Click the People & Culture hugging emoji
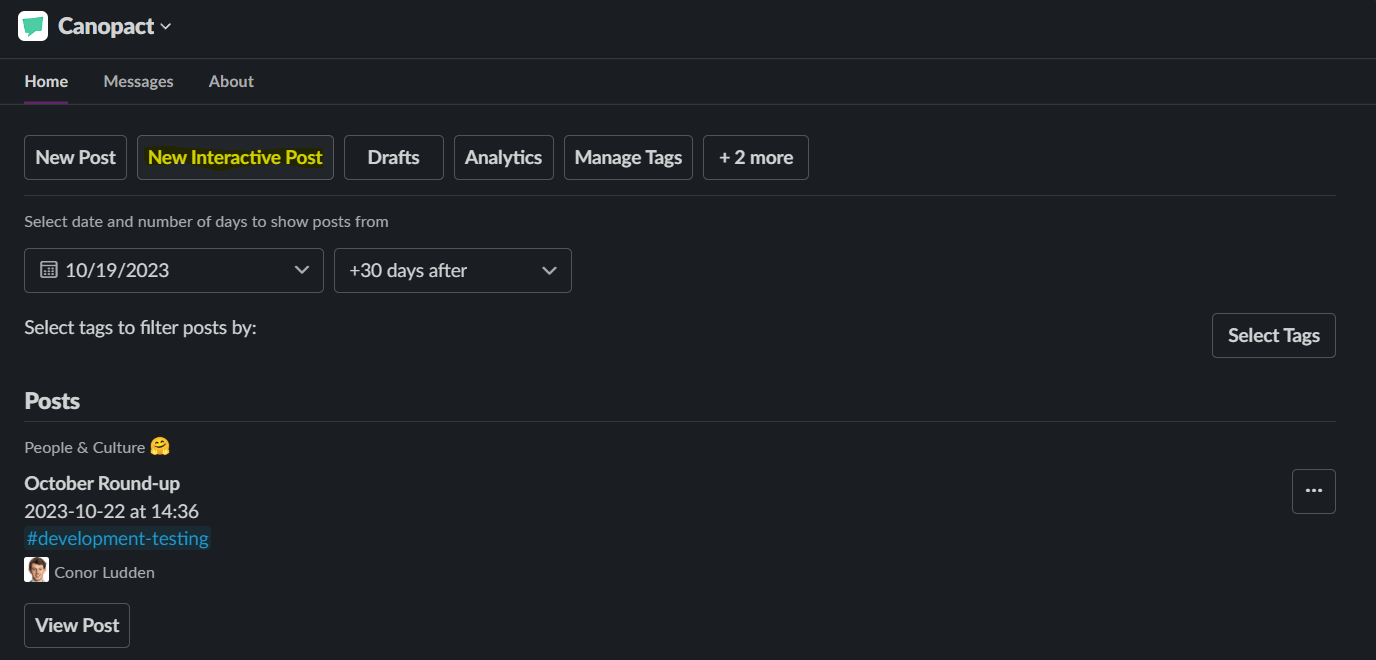This screenshot has height=660, width=1376. 160,446
